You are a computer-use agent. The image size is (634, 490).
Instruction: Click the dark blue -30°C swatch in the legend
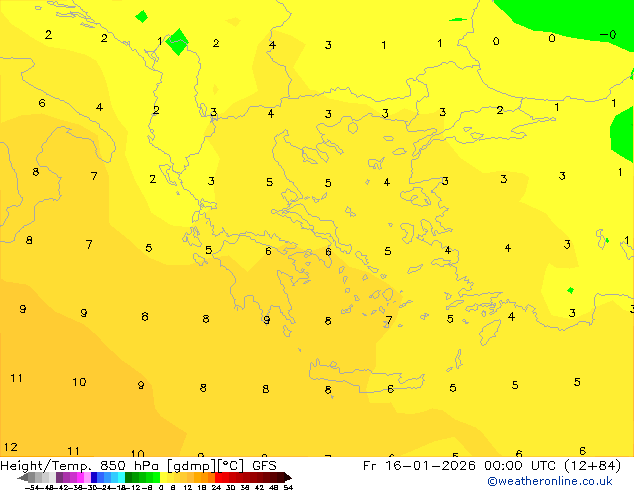(x=94, y=478)
